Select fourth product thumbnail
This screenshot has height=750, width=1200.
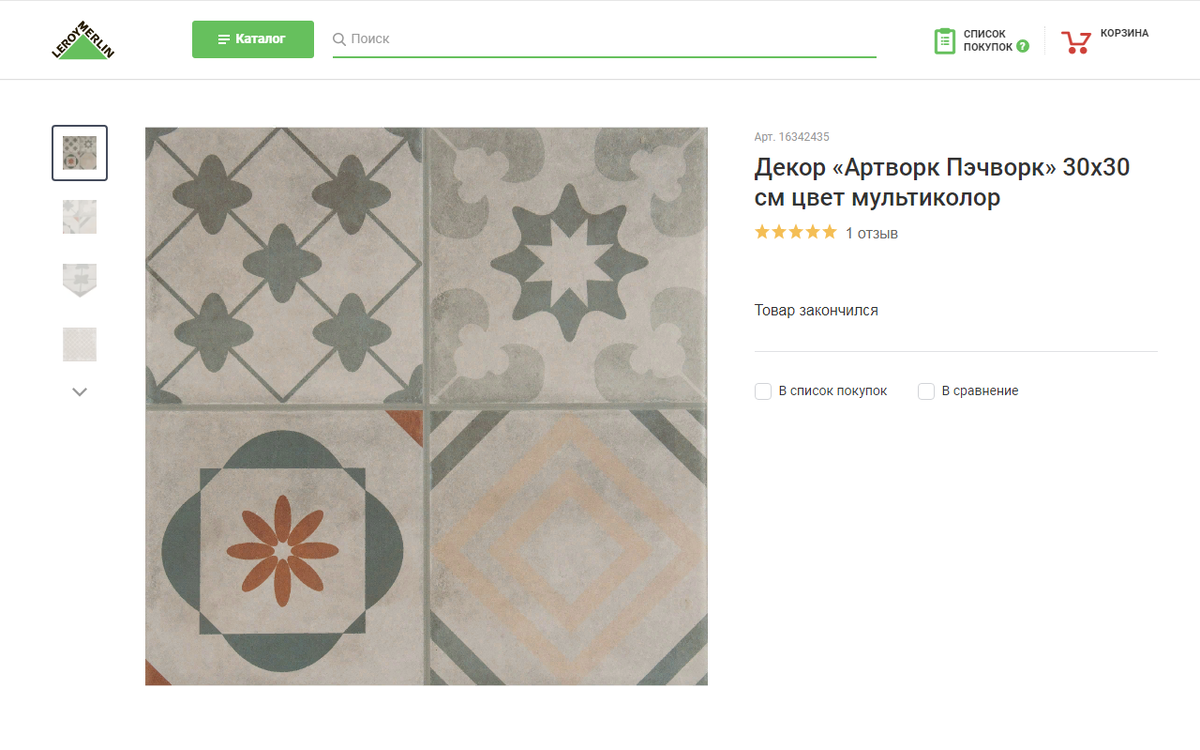(80, 344)
